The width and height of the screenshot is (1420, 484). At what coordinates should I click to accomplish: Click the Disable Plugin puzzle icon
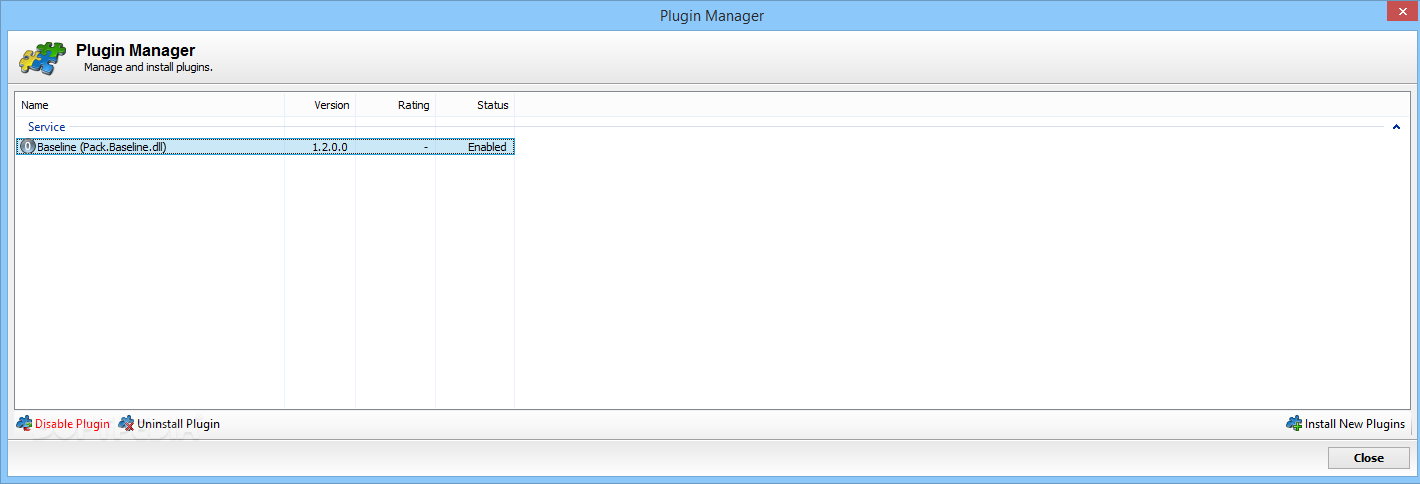[25, 424]
